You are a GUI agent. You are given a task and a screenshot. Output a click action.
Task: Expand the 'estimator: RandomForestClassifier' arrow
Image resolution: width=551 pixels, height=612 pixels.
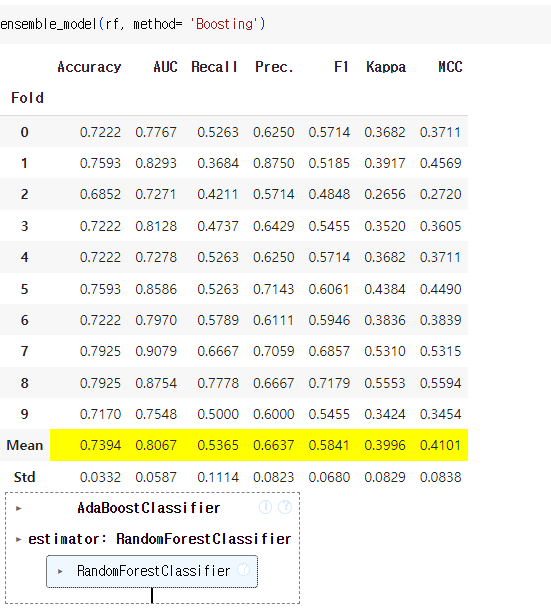(18, 539)
